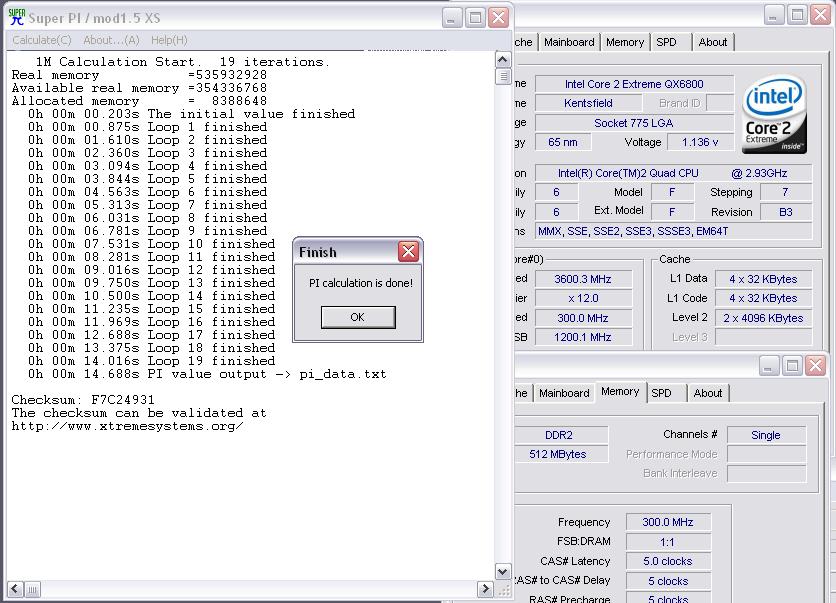Click the Intel Core 2 Extreme logo
836x603 pixels.
[x=774, y=115]
